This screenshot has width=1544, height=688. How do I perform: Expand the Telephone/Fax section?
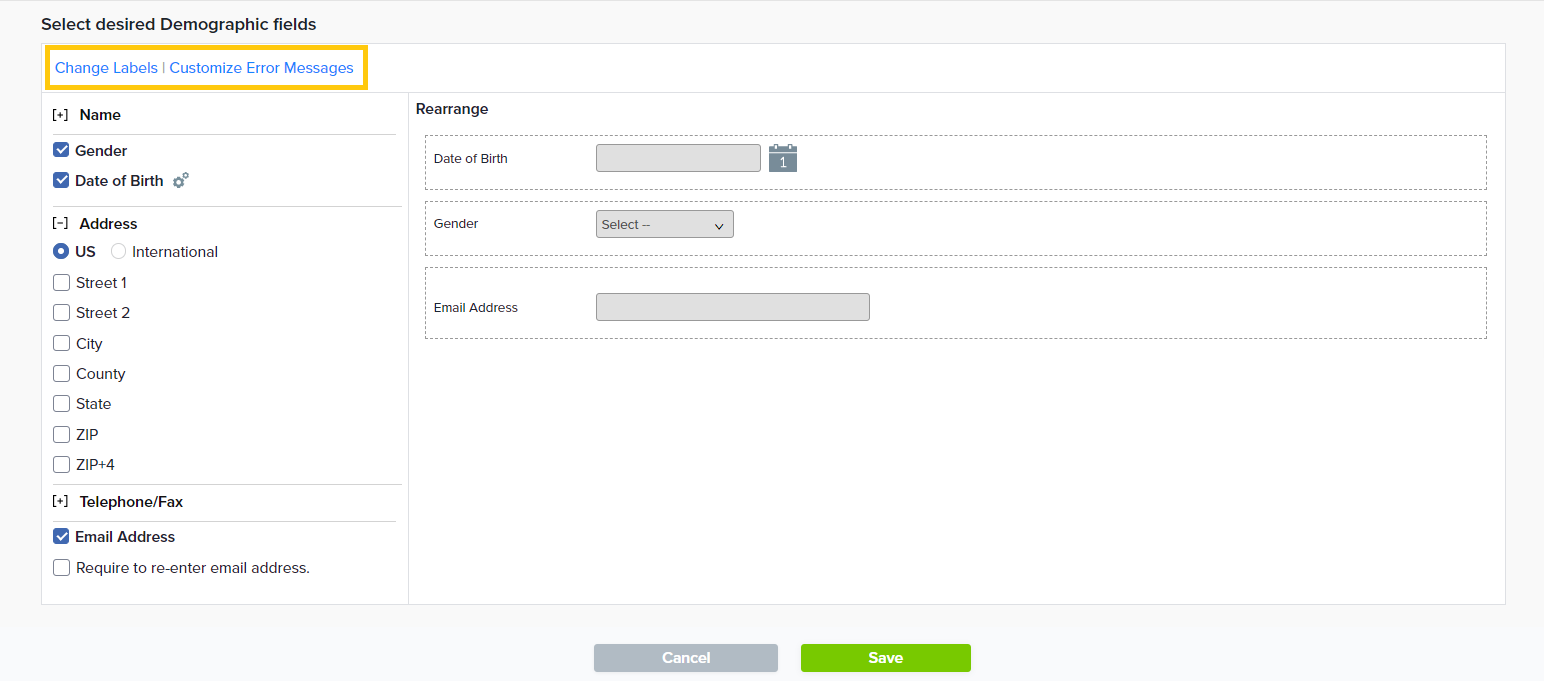pos(60,502)
